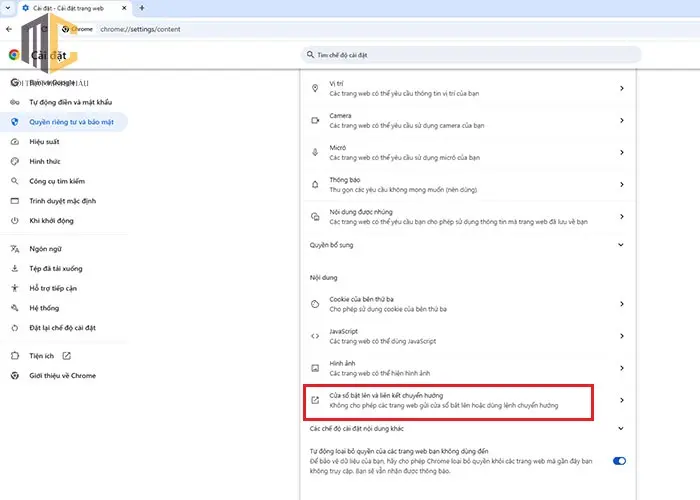
Task: Open Camera permission settings
Action: pyautogui.click(x=468, y=121)
